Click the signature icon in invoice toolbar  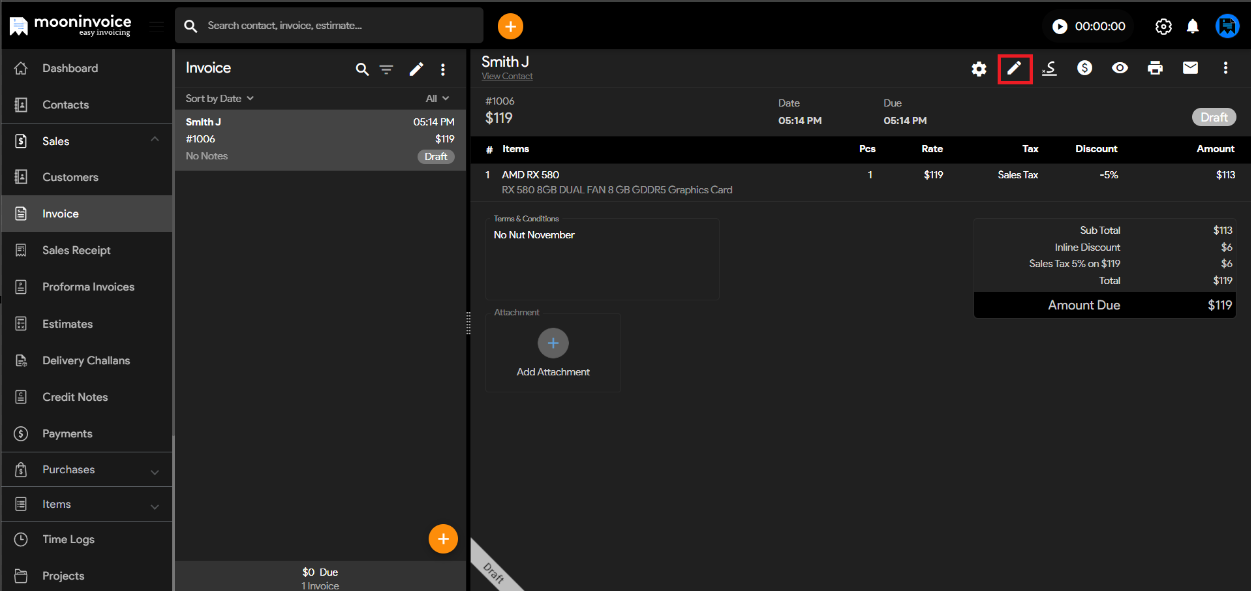click(x=1049, y=68)
